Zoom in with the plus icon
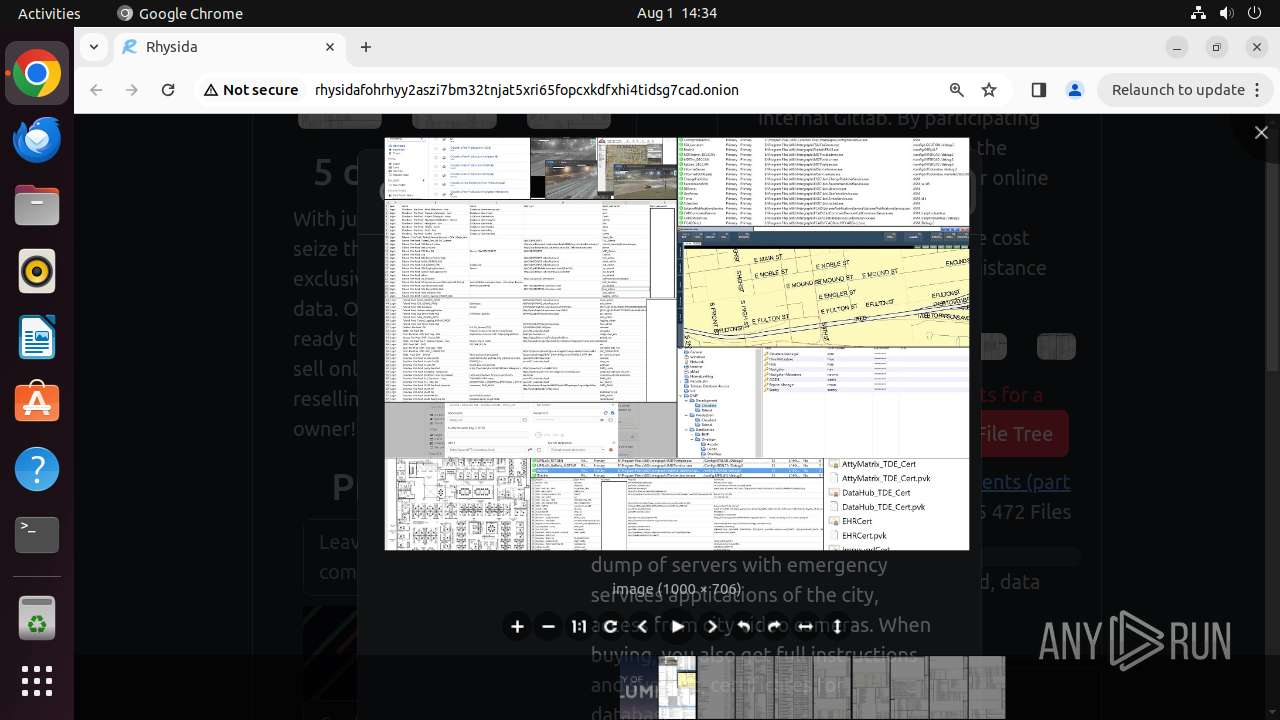The image size is (1280, 720). point(517,627)
